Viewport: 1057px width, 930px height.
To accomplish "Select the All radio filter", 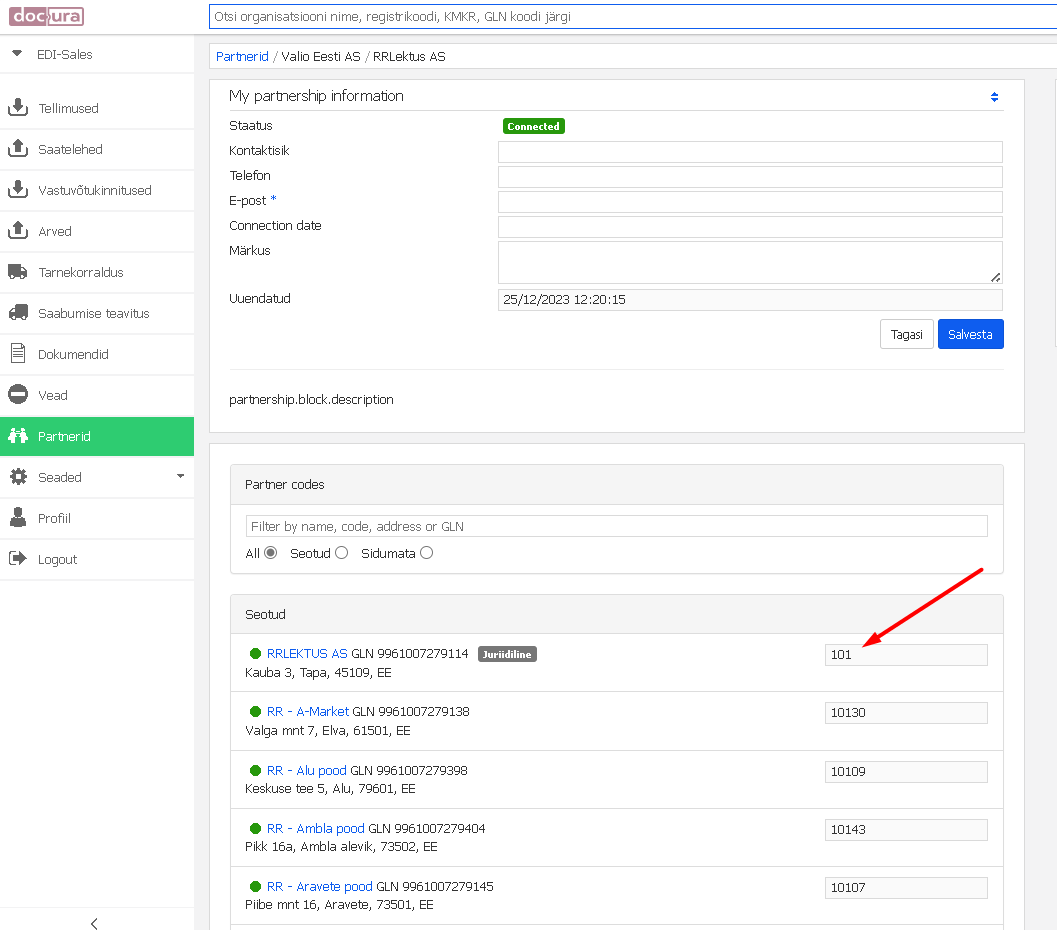I will pos(270,553).
